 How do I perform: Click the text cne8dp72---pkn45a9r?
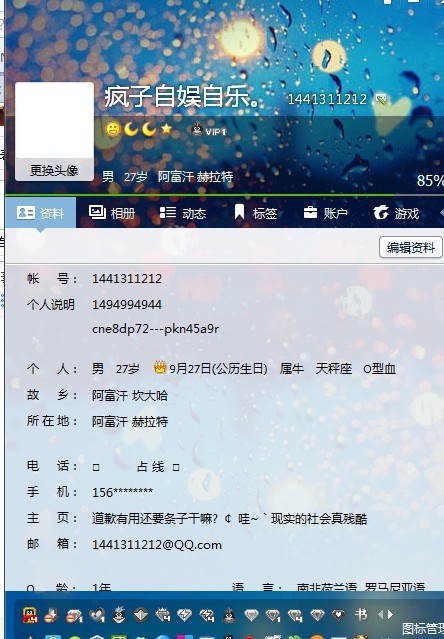pos(155,329)
